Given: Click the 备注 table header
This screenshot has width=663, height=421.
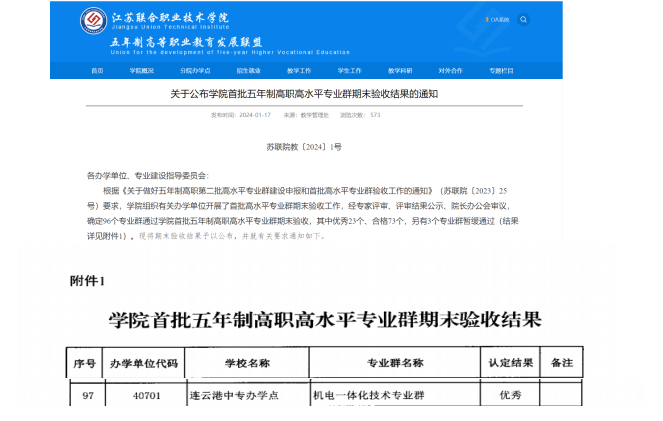Looking at the screenshot, I should point(562,363).
